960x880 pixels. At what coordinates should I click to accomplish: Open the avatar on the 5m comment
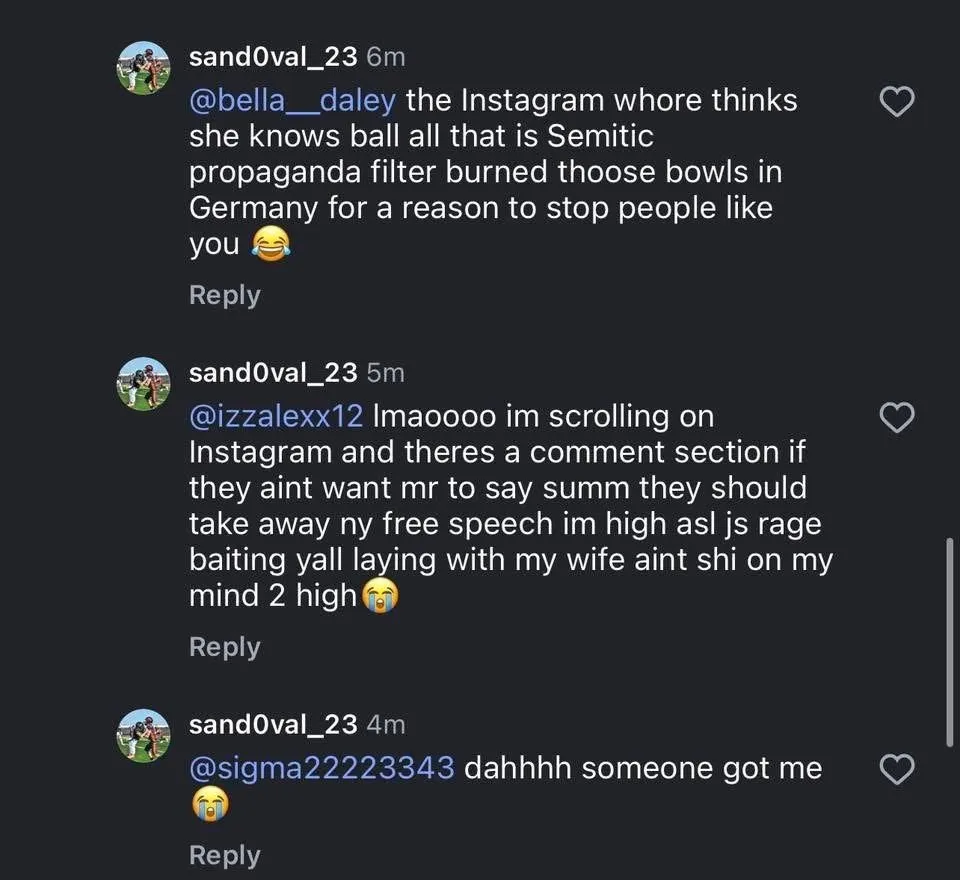145,384
